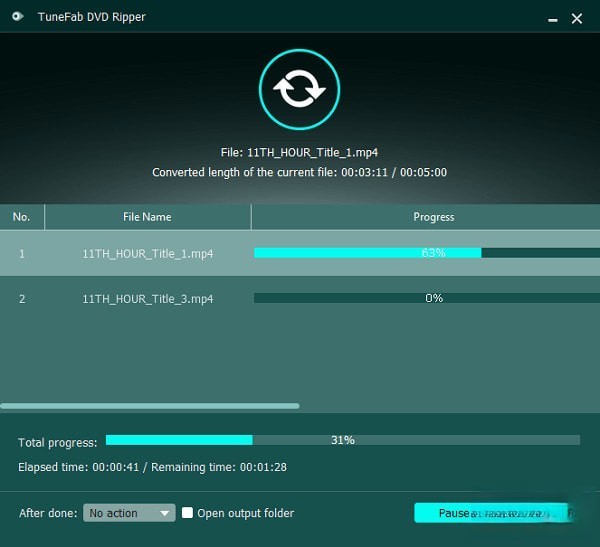Click the 0% progress bar of Title_3
Image resolution: width=600 pixels, height=547 pixels.
pos(427,298)
